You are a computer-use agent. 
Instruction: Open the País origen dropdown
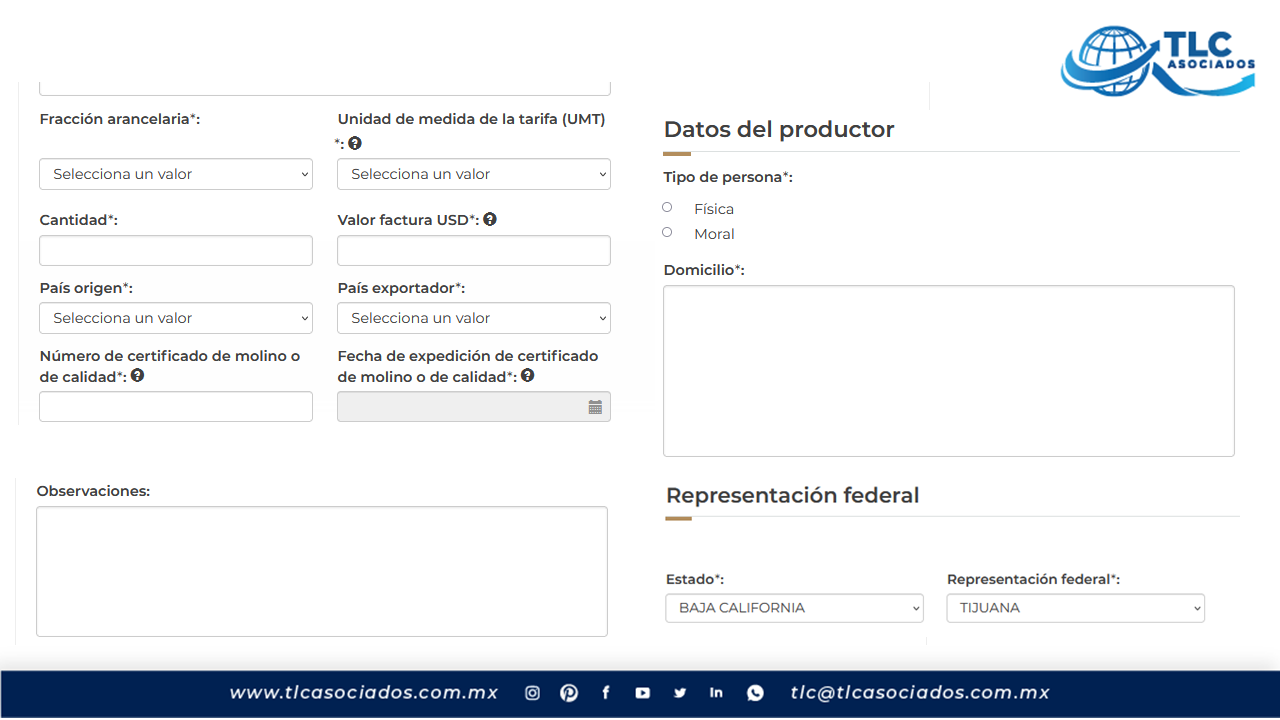(176, 318)
